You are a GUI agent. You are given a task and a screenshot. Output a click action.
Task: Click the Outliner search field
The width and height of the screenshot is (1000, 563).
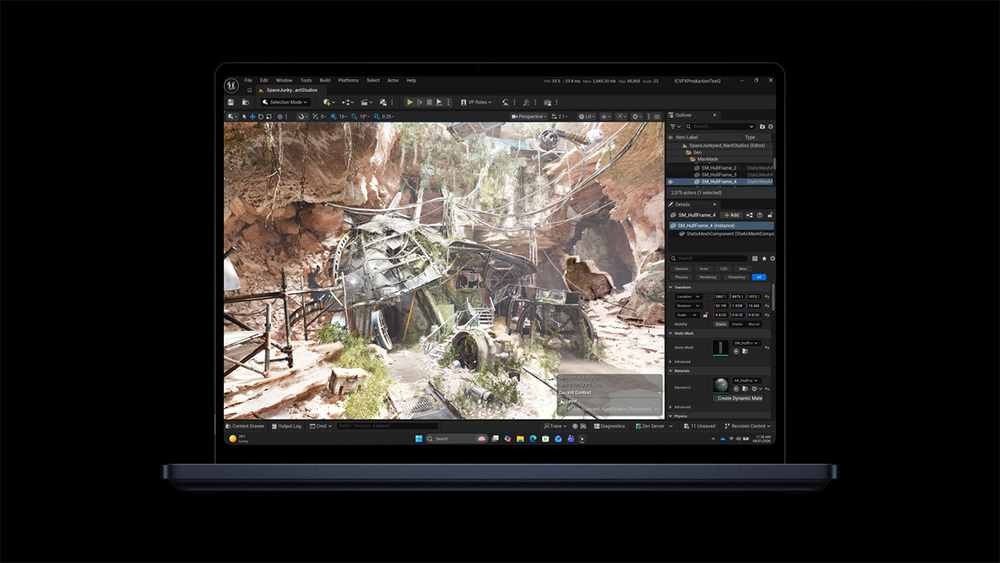719,126
